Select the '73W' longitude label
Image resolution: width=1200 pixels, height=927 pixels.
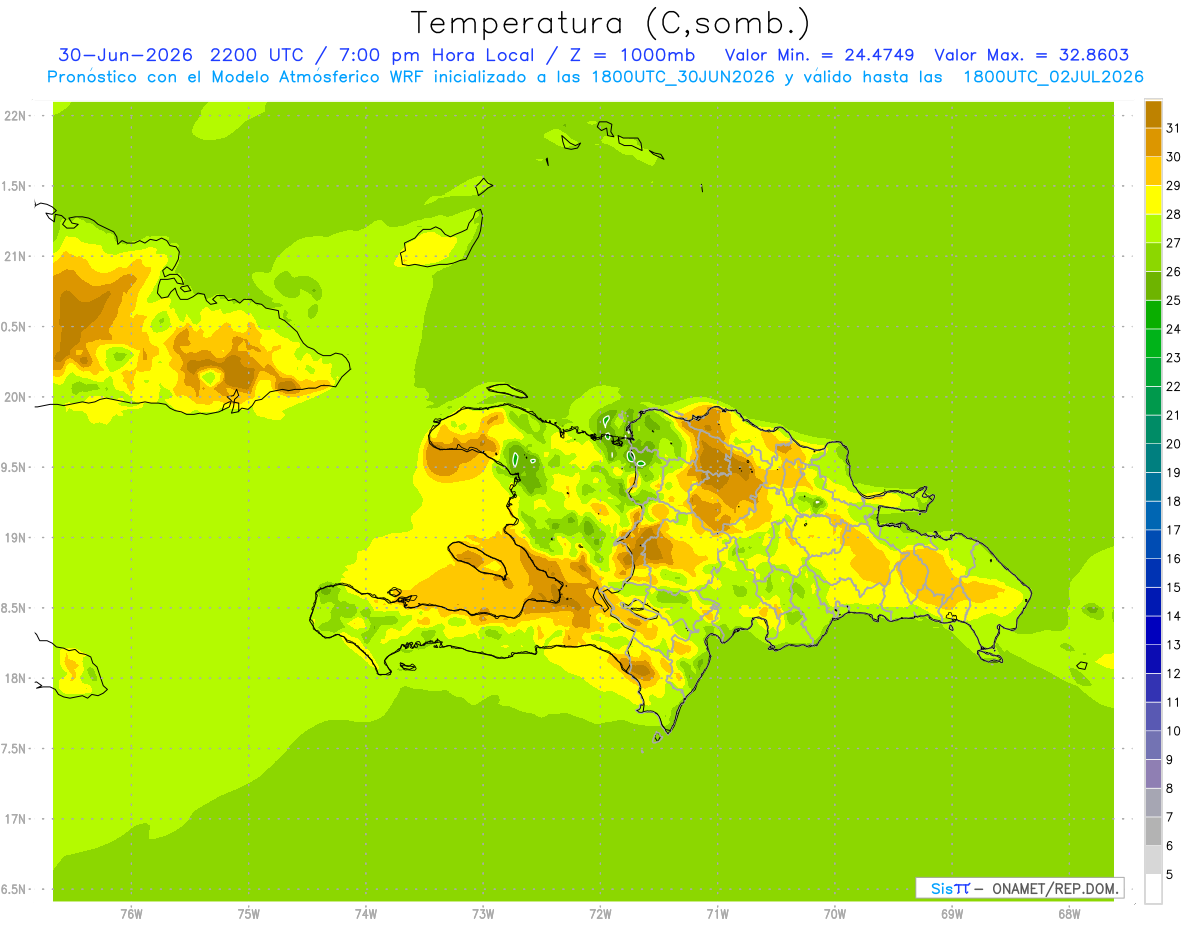point(483,914)
